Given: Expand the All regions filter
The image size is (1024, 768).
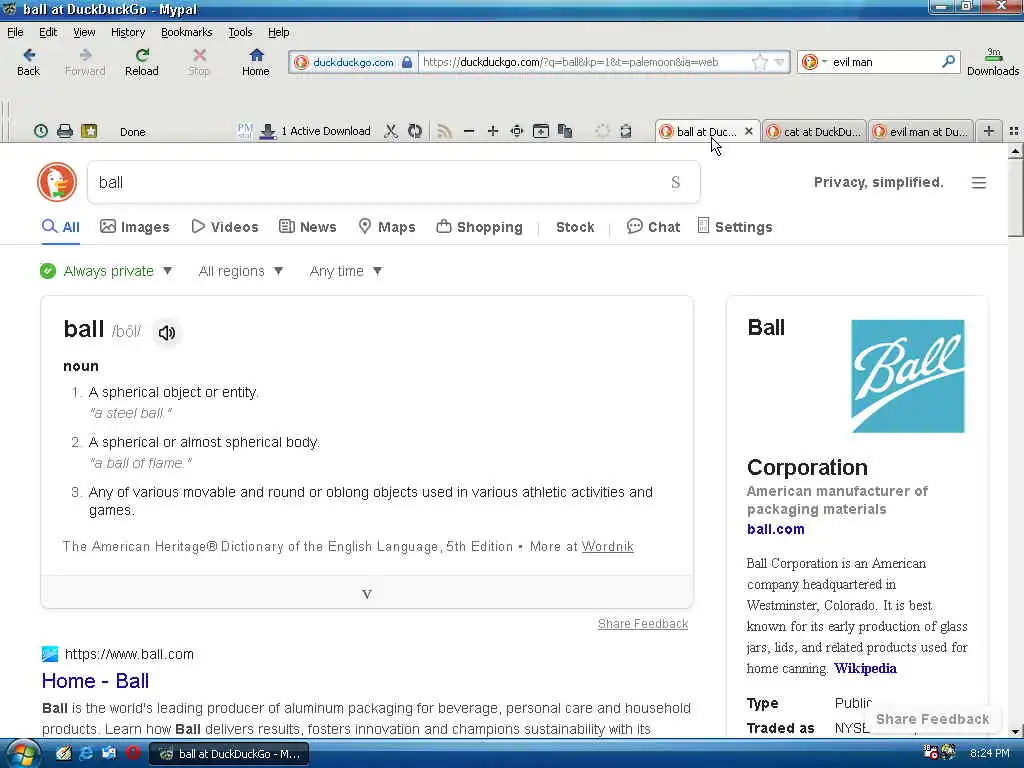Looking at the screenshot, I should point(241,271).
